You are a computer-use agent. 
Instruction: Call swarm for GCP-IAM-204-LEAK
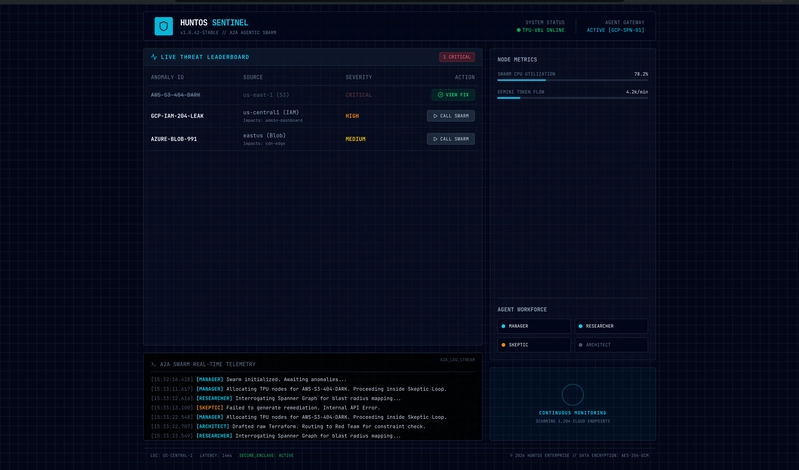pyautogui.click(x=450, y=116)
